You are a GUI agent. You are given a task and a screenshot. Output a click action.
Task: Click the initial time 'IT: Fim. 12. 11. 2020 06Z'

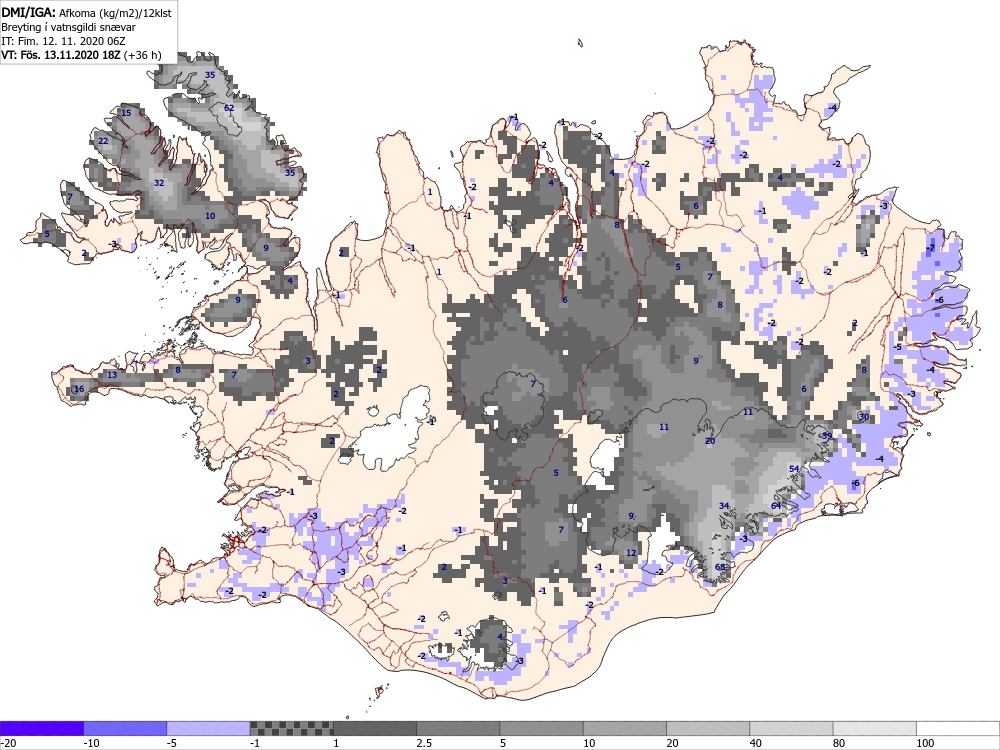[64, 41]
